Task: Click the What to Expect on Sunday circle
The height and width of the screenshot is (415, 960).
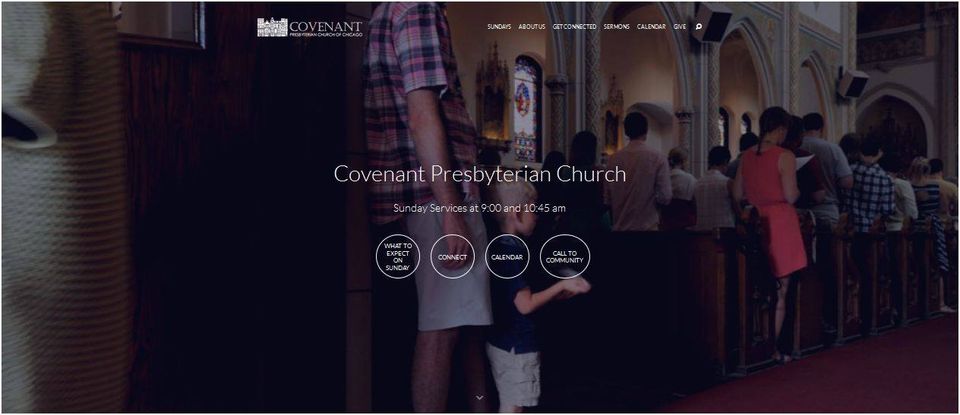Action: (x=398, y=256)
